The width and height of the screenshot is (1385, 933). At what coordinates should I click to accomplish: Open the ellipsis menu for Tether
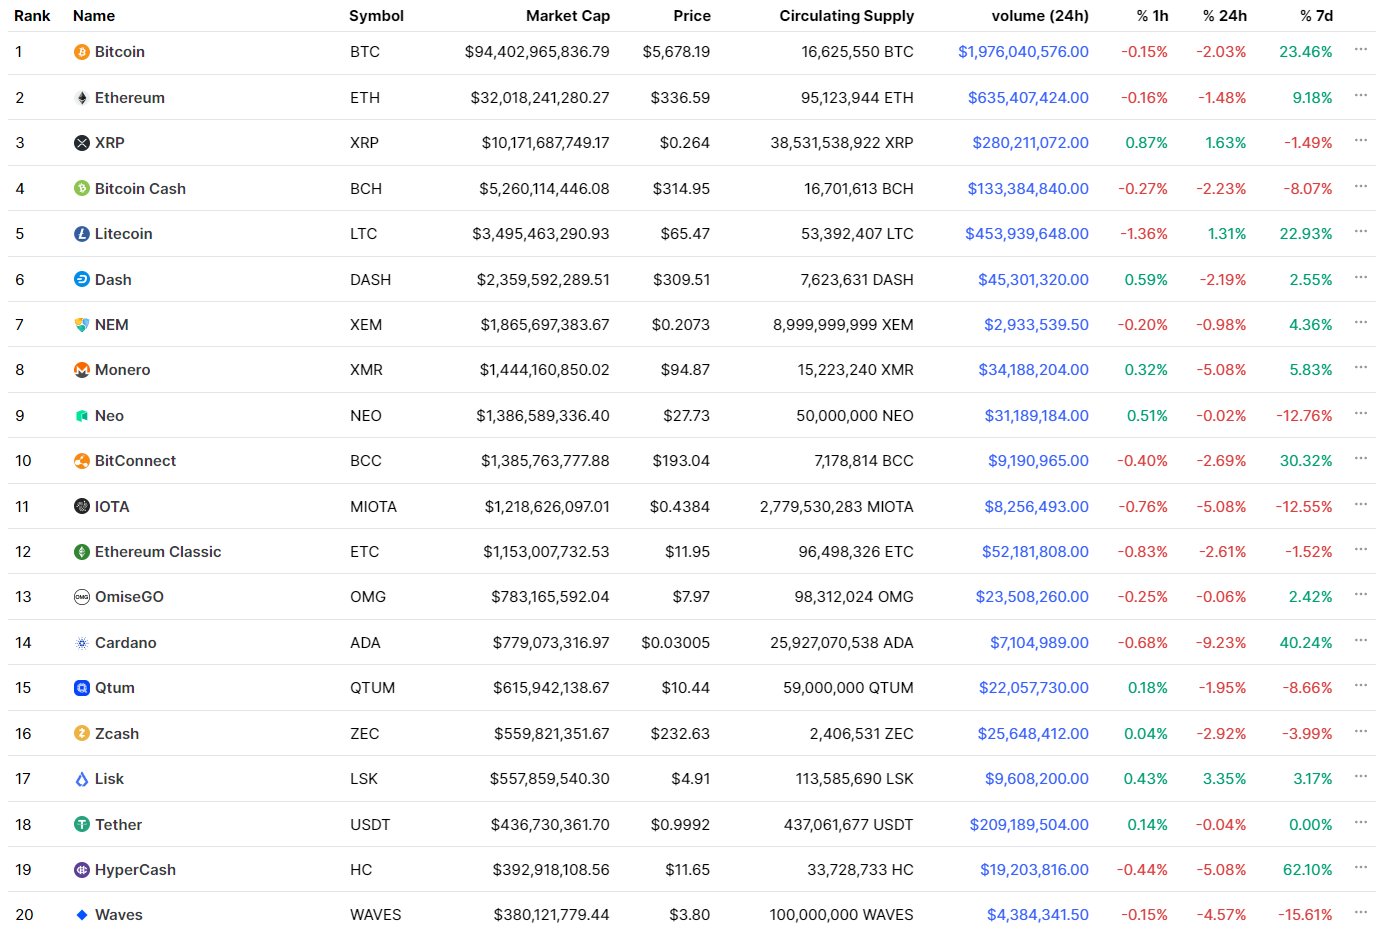1360,822
